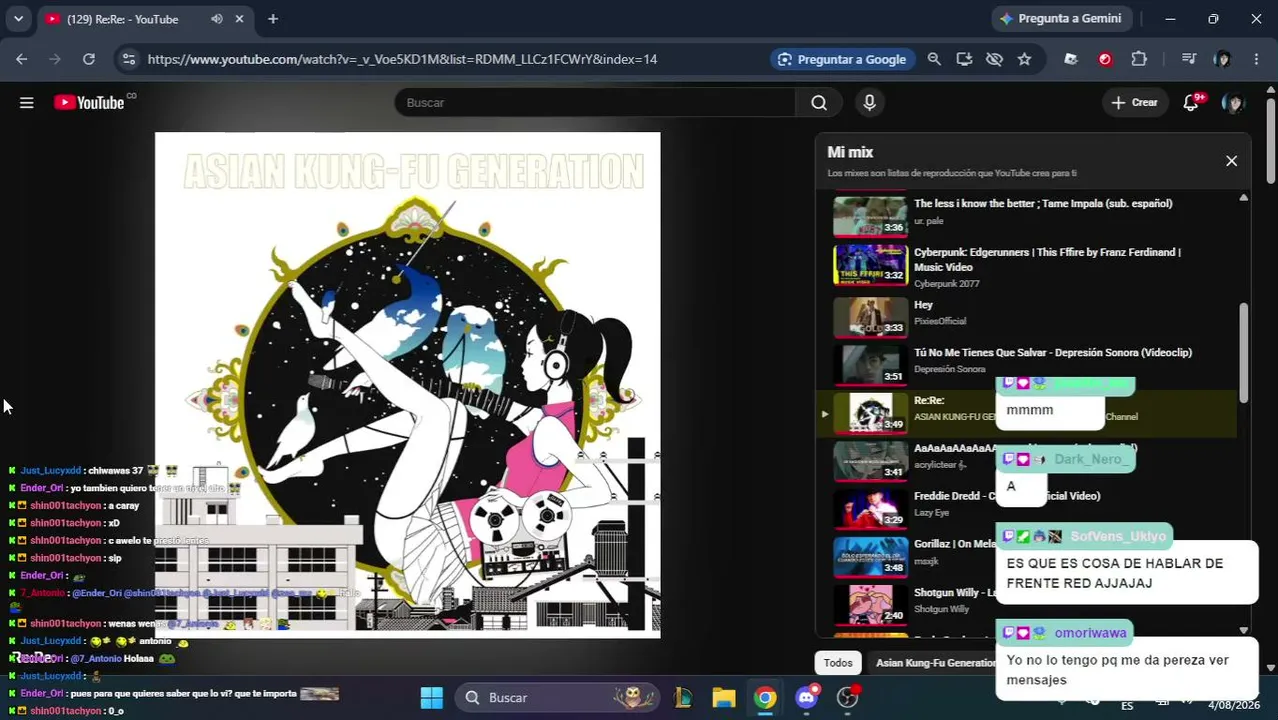
Task: Play Cyberpunk Edgerunners This Ffire video
Action: (1047, 259)
